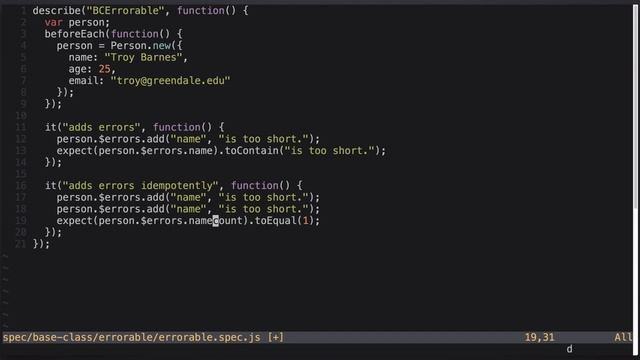Click line number 11 in the gutter
Viewport: 640px width, 360px height.
(x=21, y=127)
